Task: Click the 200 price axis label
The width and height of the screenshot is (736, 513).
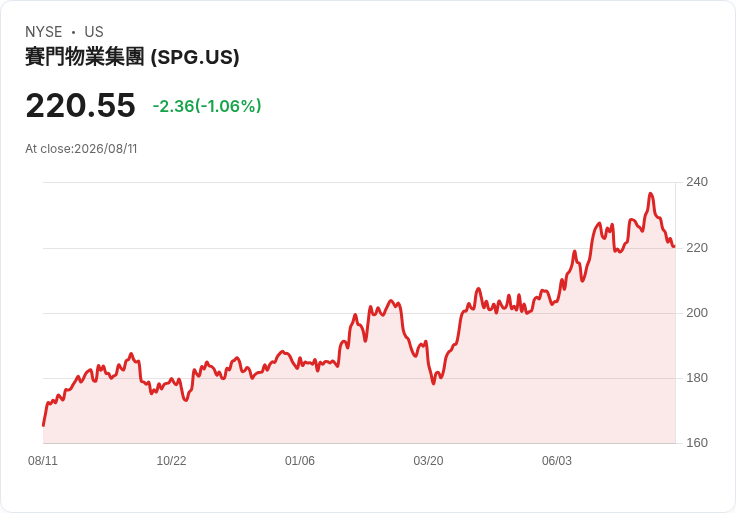Action: (x=697, y=313)
